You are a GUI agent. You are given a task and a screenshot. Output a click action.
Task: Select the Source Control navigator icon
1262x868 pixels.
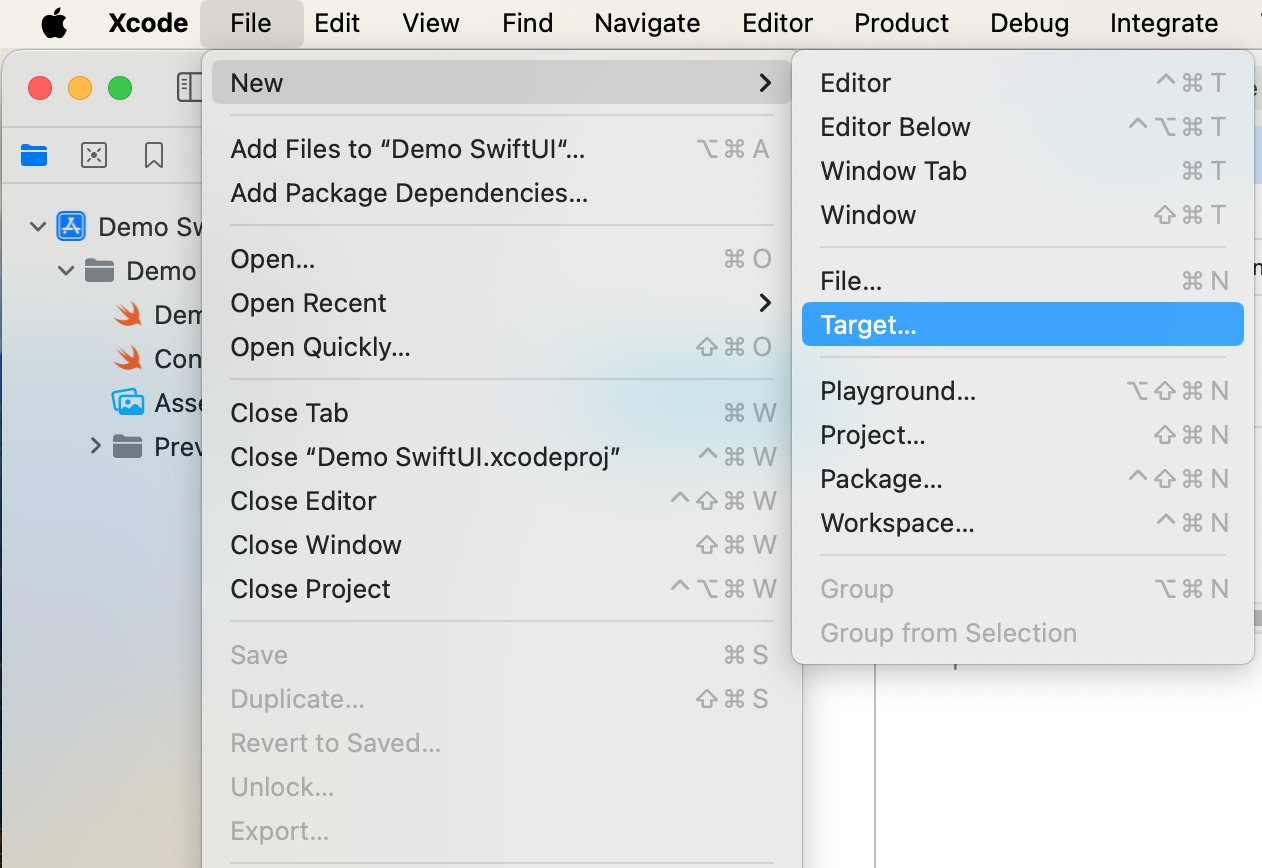coord(94,155)
